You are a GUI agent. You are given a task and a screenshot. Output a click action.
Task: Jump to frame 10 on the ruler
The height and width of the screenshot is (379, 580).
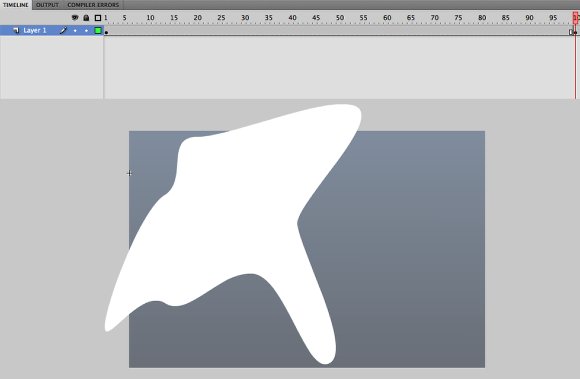coord(150,18)
